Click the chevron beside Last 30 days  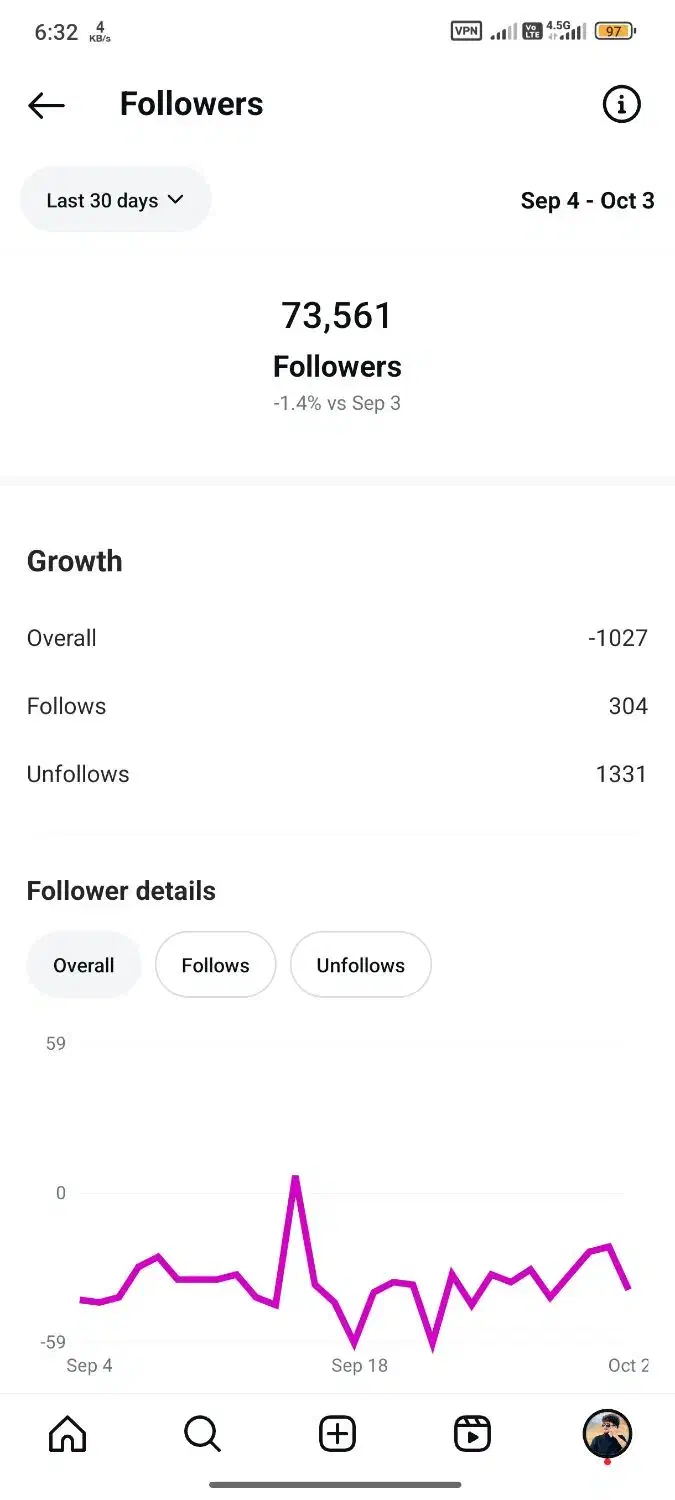[176, 199]
